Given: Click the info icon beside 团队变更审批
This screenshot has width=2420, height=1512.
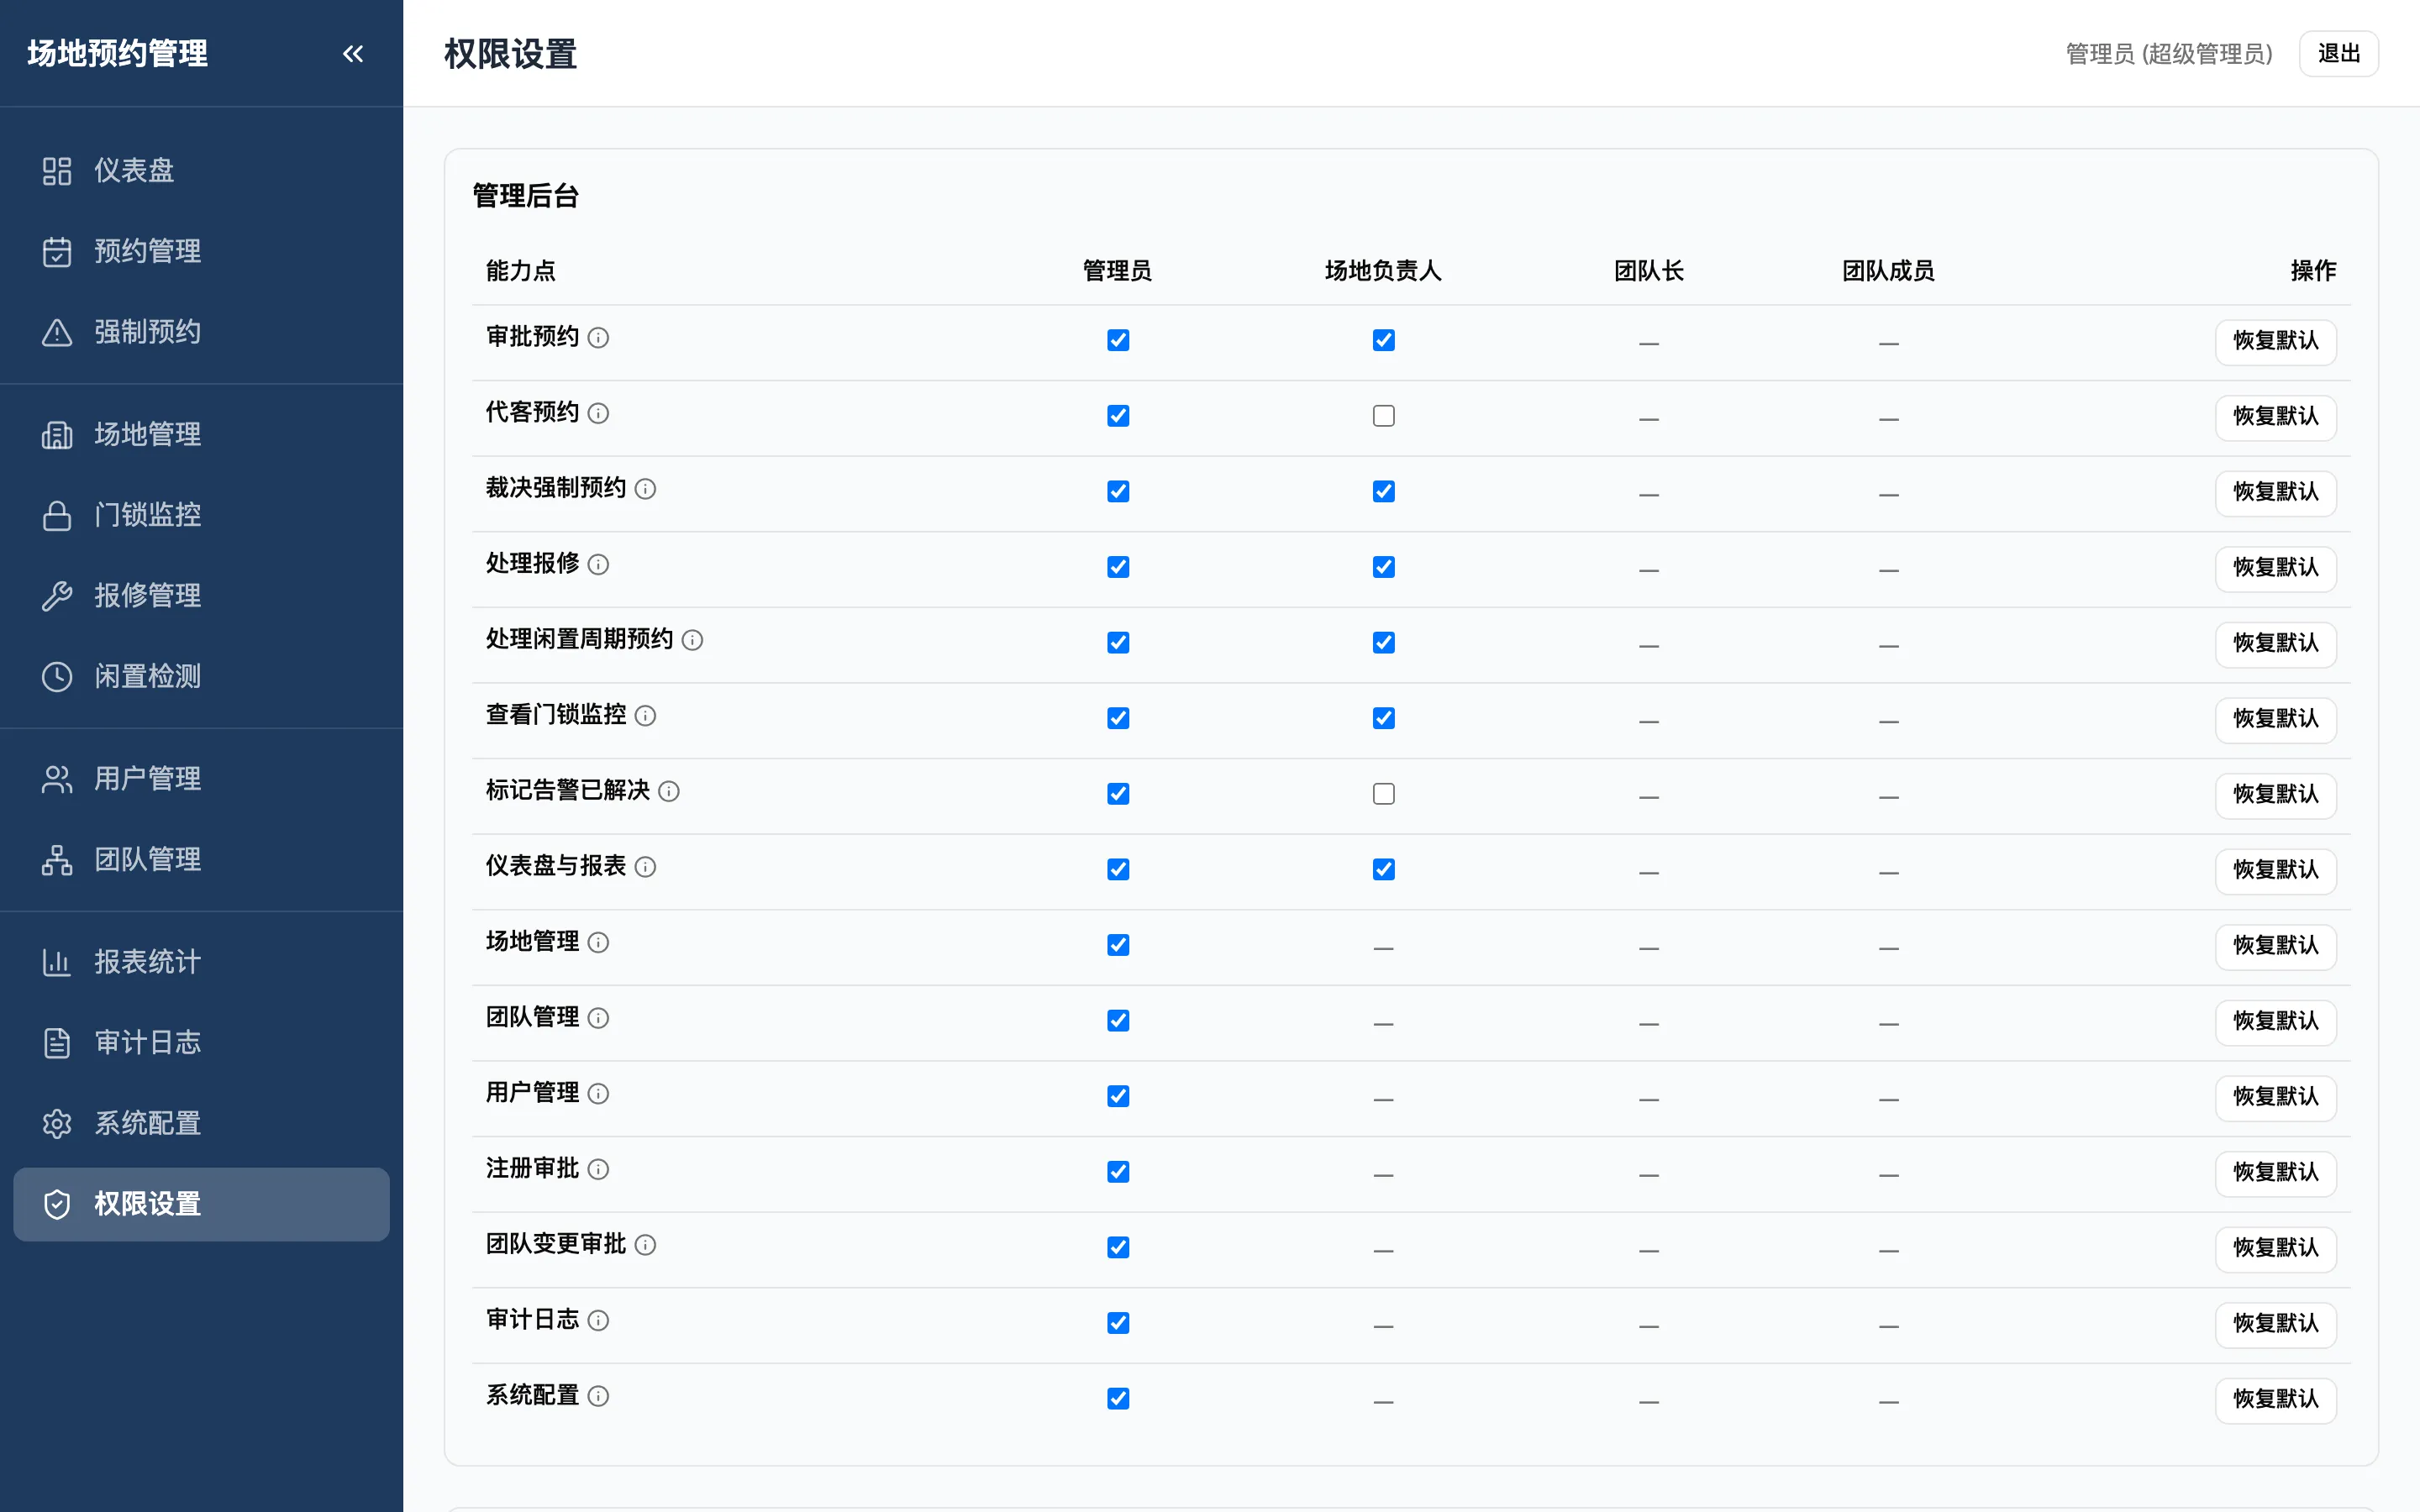Looking at the screenshot, I should click(x=645, y=1245).
